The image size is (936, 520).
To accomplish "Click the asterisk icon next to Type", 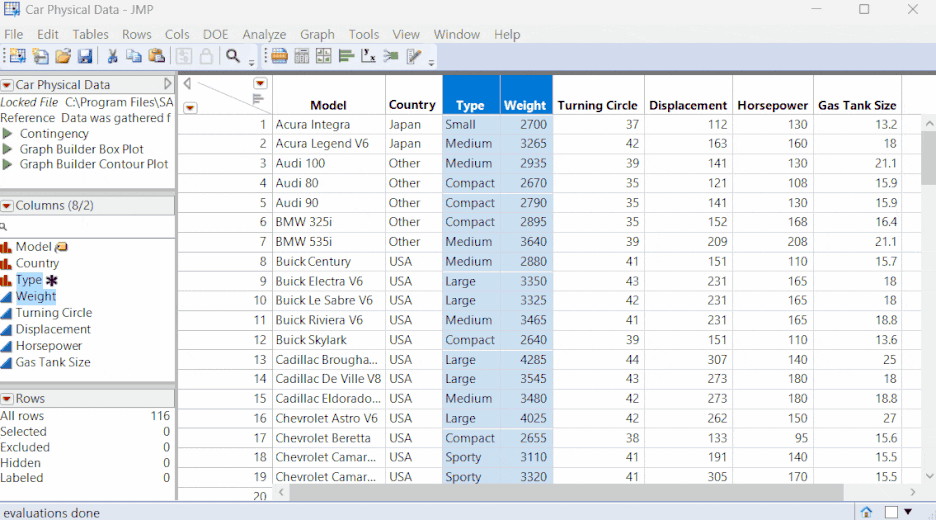I will coord(52,280).
